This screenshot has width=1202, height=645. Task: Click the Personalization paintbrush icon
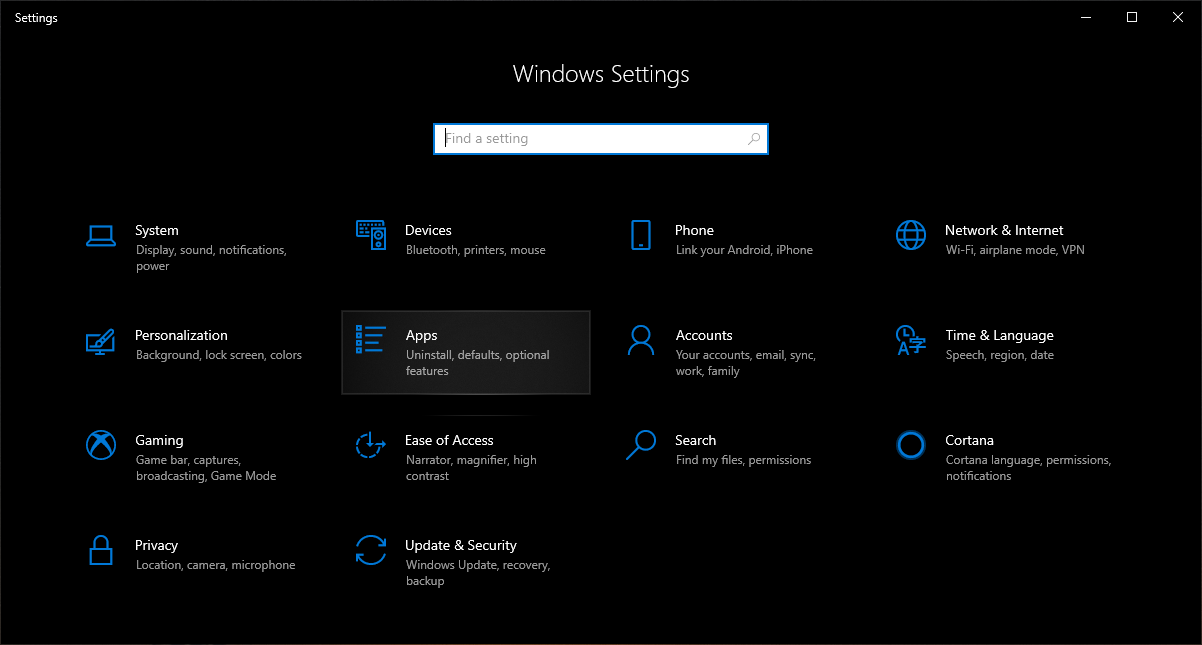(x=100, y=341)
